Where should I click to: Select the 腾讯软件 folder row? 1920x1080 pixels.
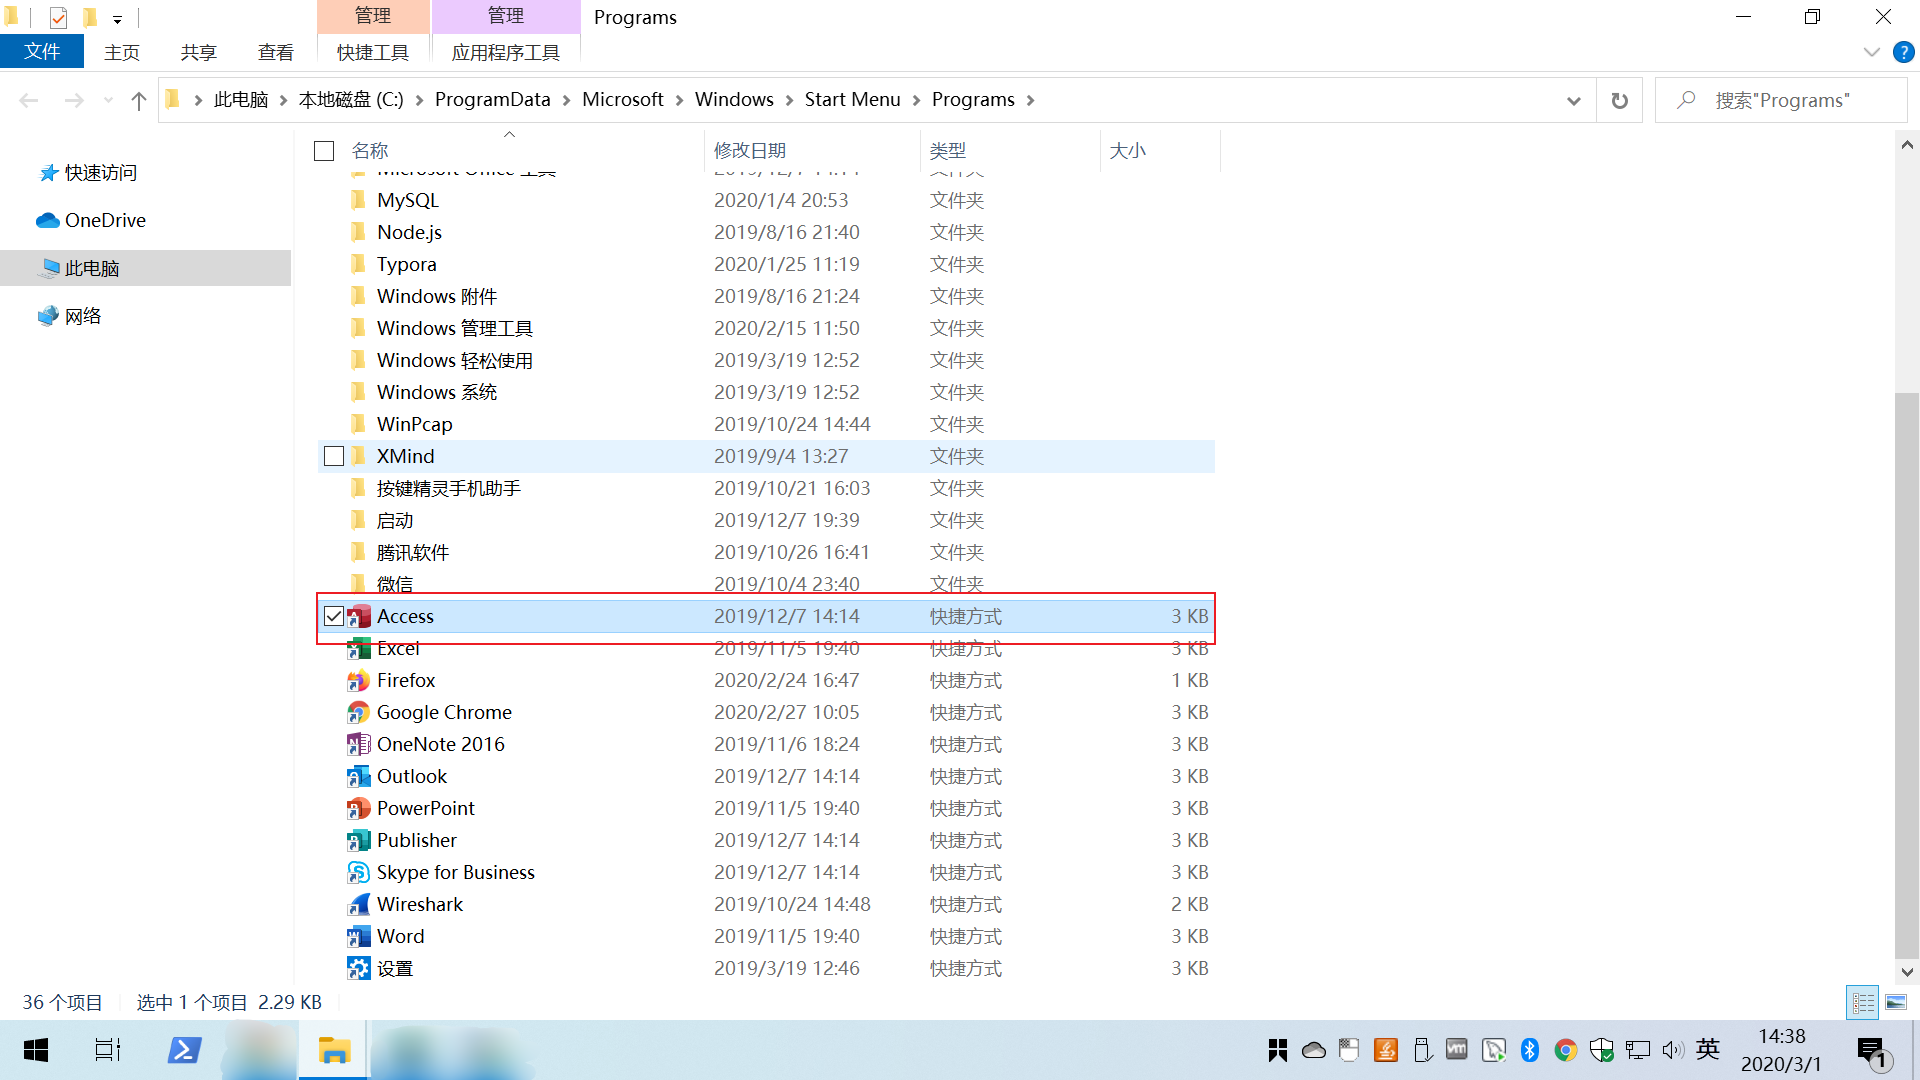[766, 552]
